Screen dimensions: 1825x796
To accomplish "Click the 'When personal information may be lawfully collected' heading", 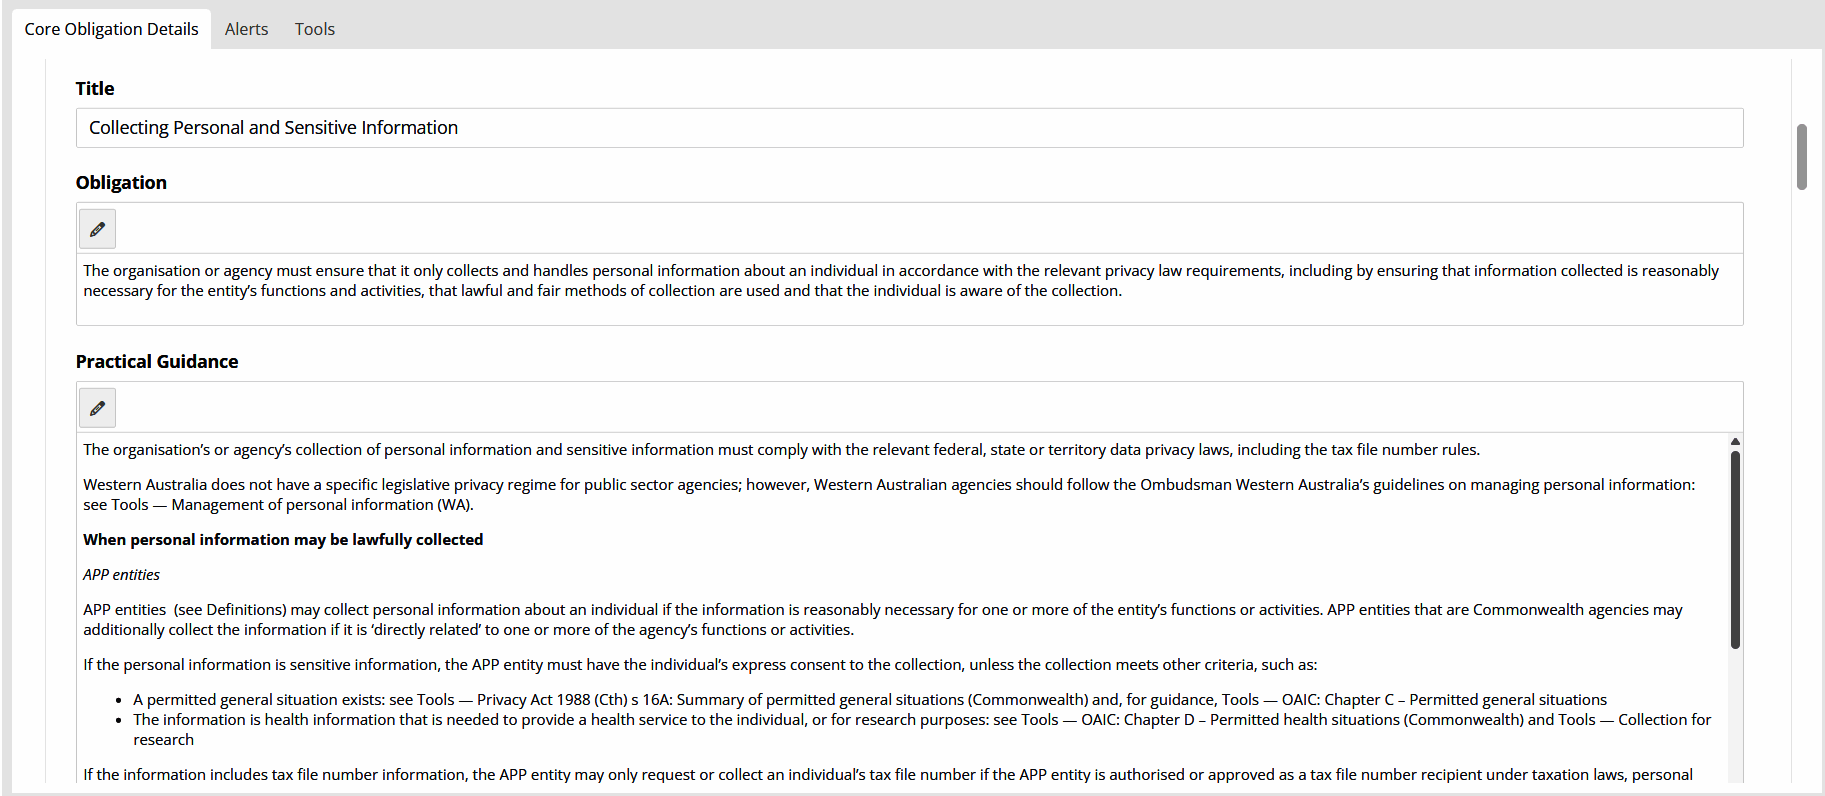I will click(x=283, y=540).
